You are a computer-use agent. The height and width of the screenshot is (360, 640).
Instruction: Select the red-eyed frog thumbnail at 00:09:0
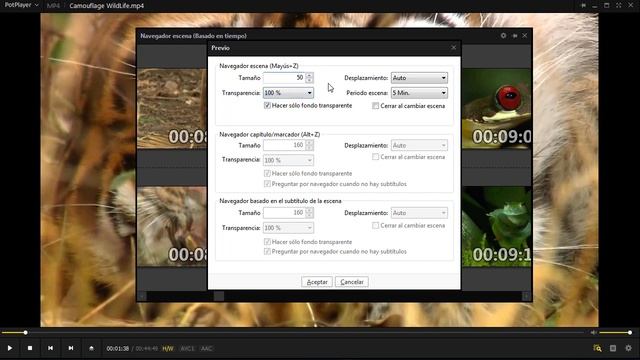pos(497,108)
